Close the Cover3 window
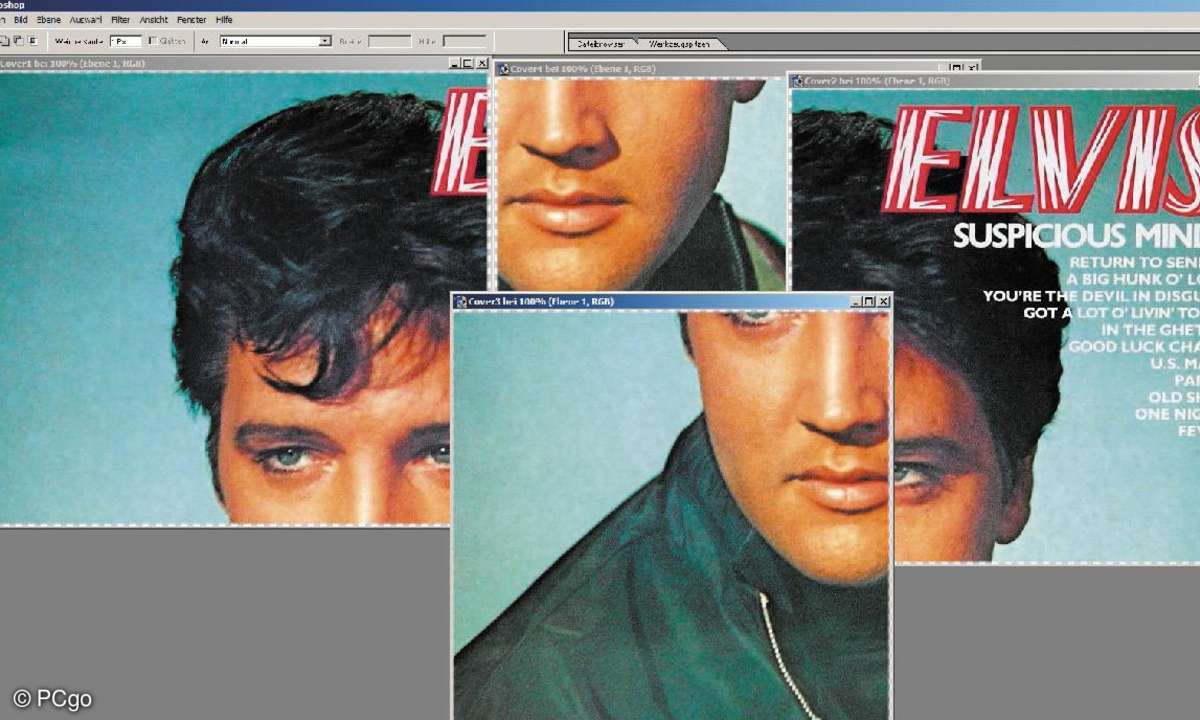 pyautogui.click(x=883, y=301)
